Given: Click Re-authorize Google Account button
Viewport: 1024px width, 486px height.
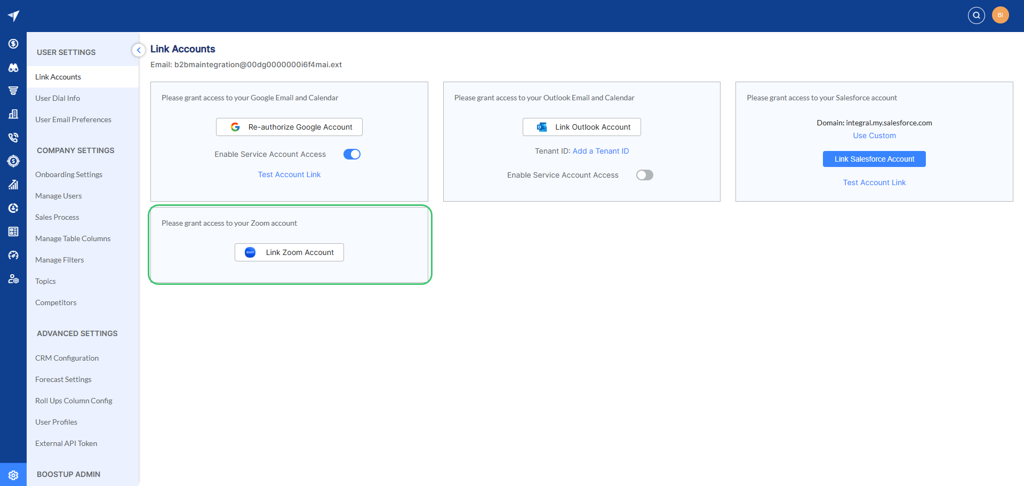Looking at the screenshot, I should 289,127.
